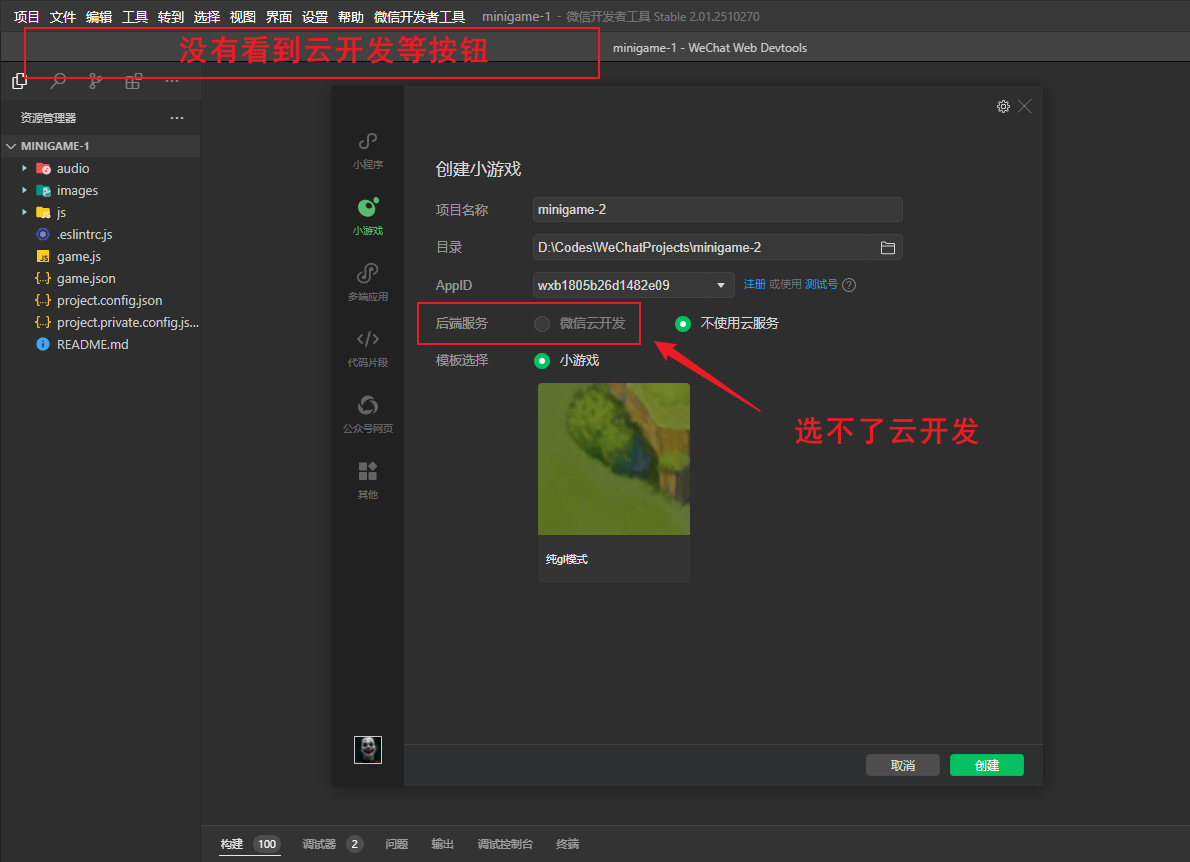Open the Explorer files icon in activity bar
The height and width of the screenshot is (862, 1190).
click(20, 80)
